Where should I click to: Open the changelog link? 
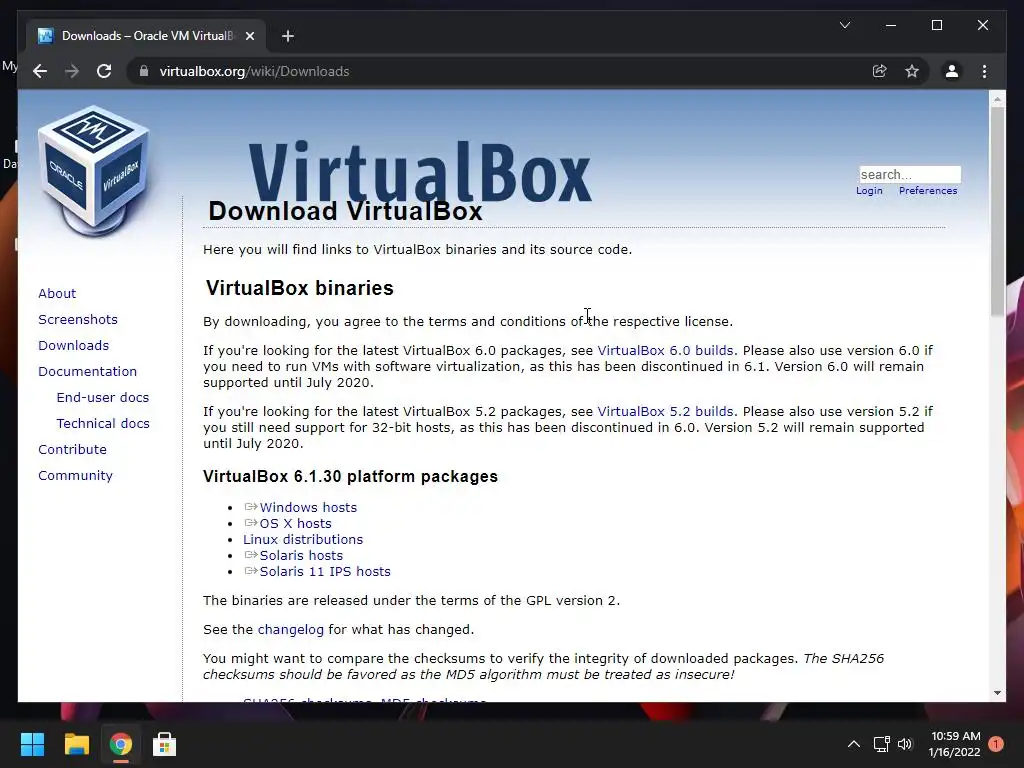tap(291, 630)
